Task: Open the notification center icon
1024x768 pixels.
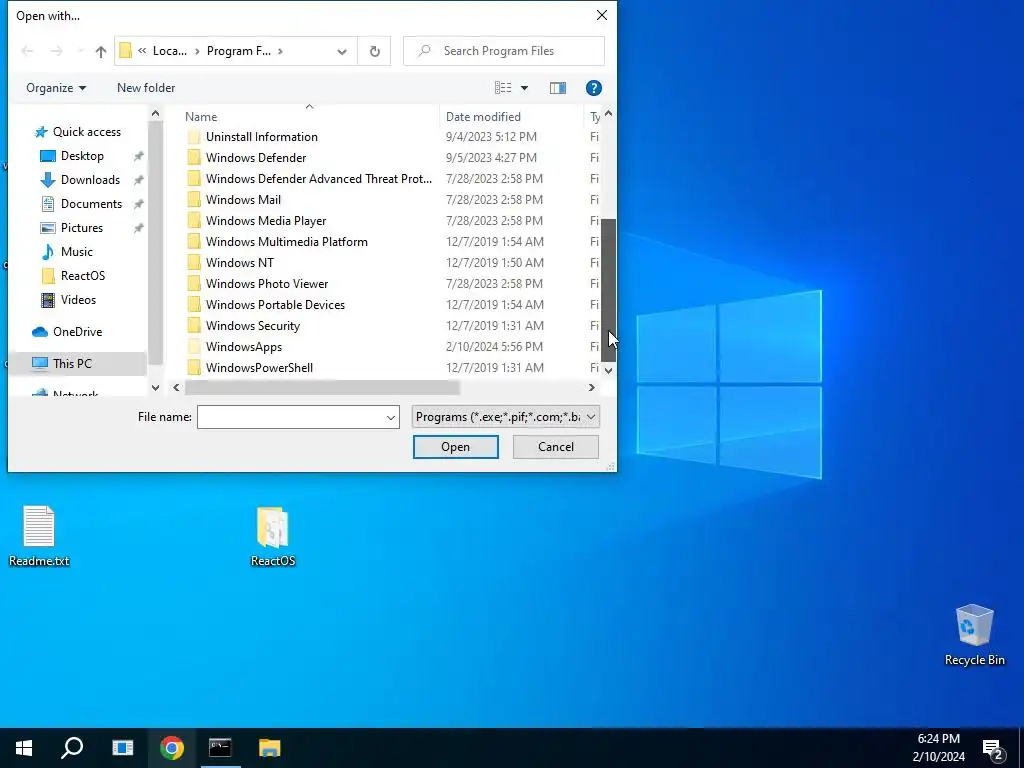Action: click(x=992, y=749)
